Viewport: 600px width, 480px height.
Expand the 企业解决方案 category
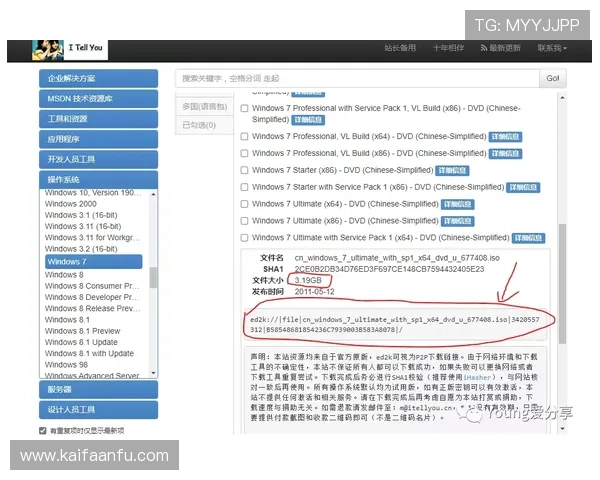pos(98,78)
